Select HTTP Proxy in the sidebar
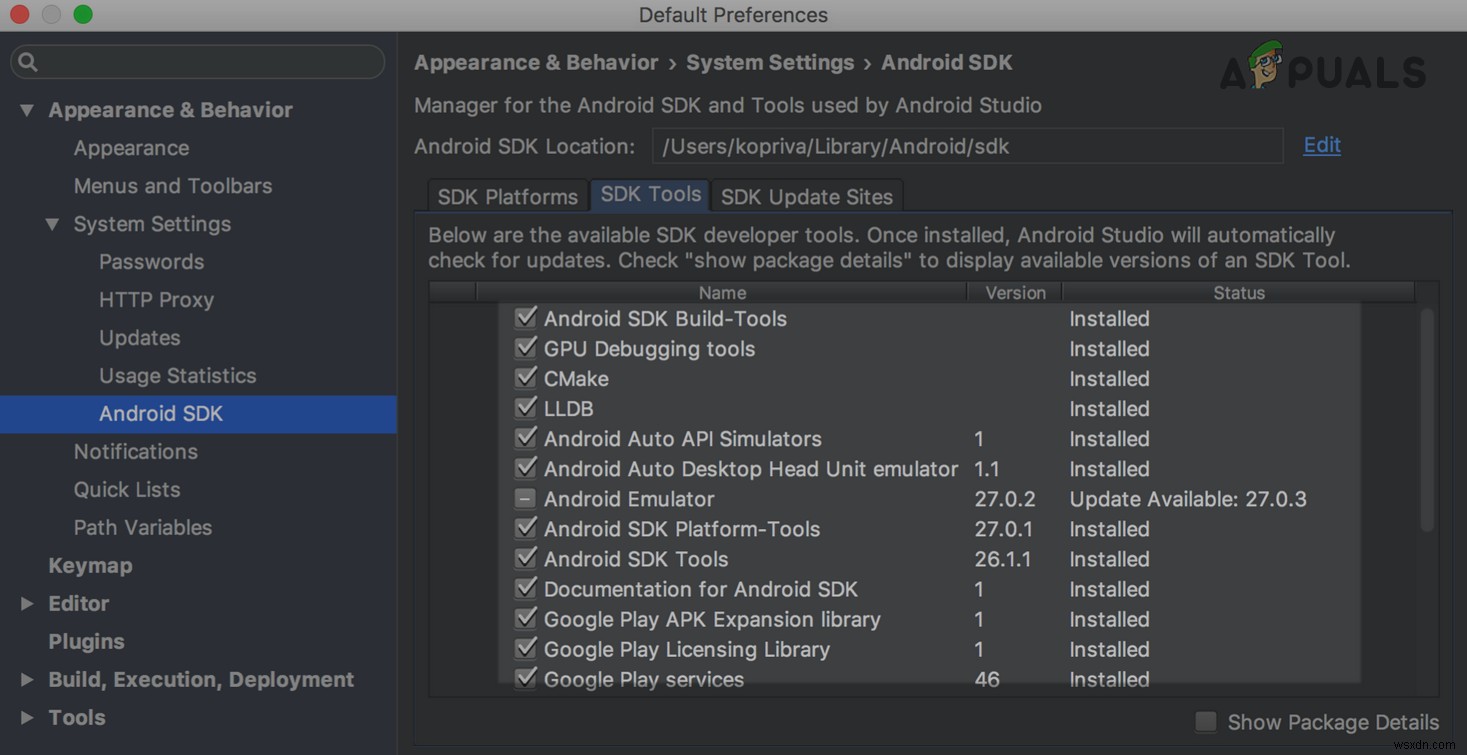The image size is (1467, 755). tap(155, 299)
